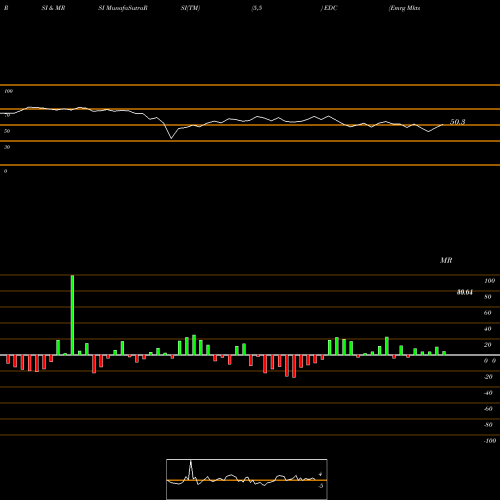The height and width of the screenshot is (500, 500).
Task: Click the current RSI value 50.8
Action: (458, 122)
